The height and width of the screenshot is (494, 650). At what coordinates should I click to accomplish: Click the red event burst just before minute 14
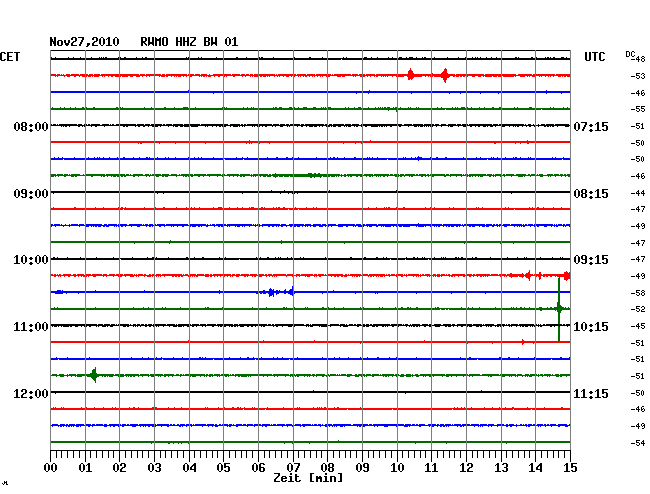527,275
